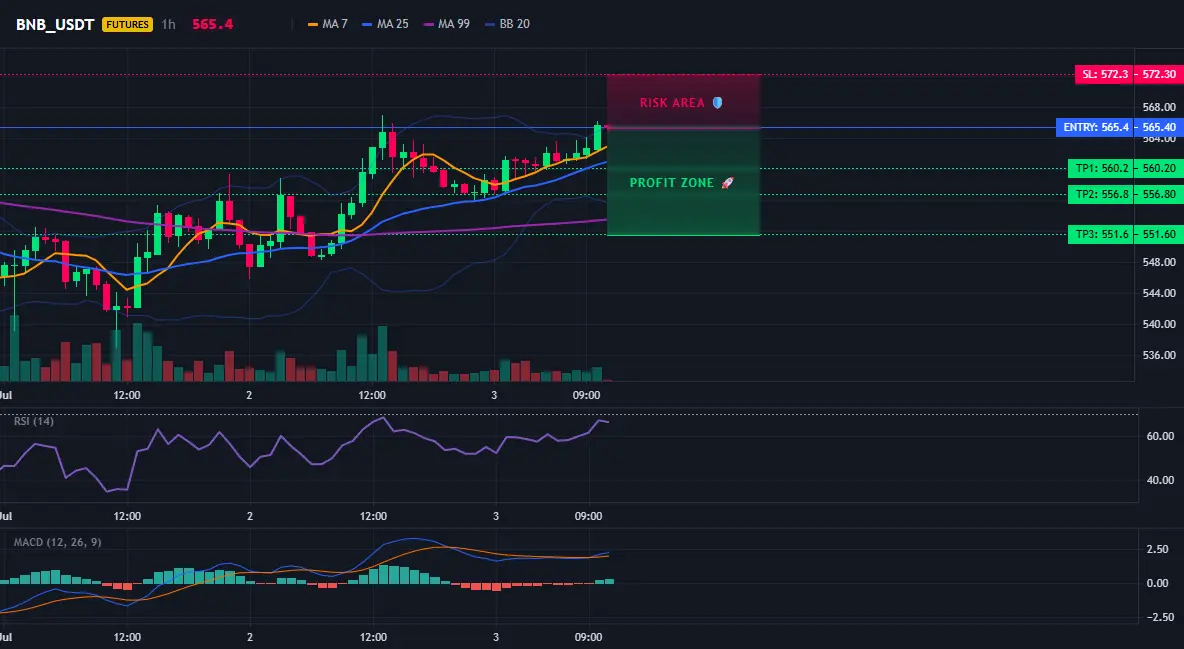Select the 1h timeframe label
Image resolution: width=1184 pixels, height=649 pixels.
pyautogui.click(x=168, y=24)
